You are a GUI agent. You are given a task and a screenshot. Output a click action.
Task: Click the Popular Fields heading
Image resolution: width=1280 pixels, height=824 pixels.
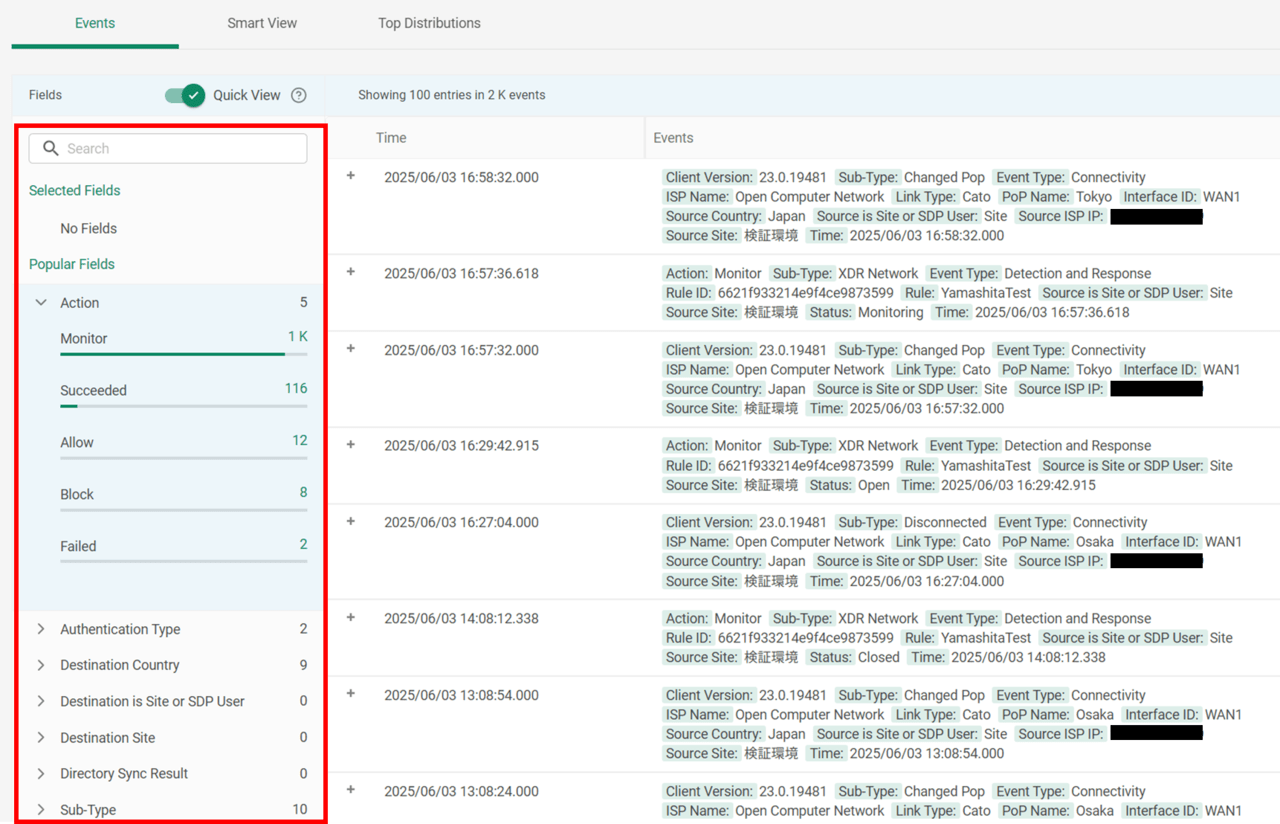pos(72,265)
